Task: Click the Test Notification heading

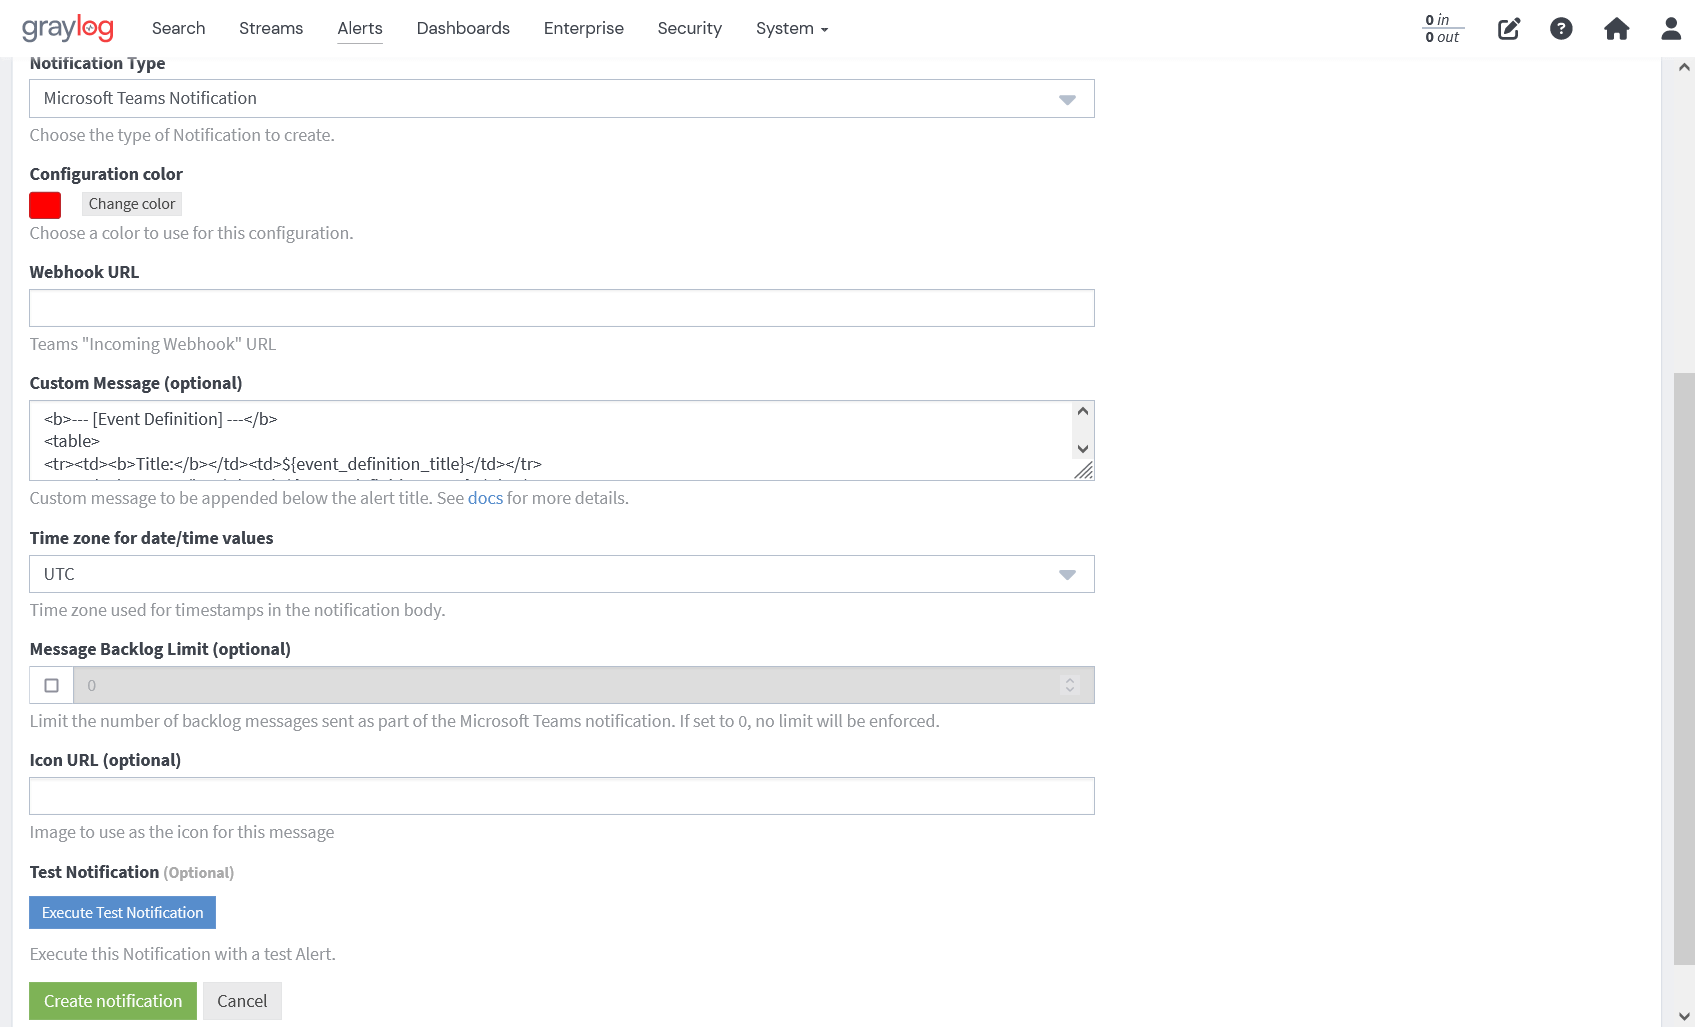Action: coord(94,872)
